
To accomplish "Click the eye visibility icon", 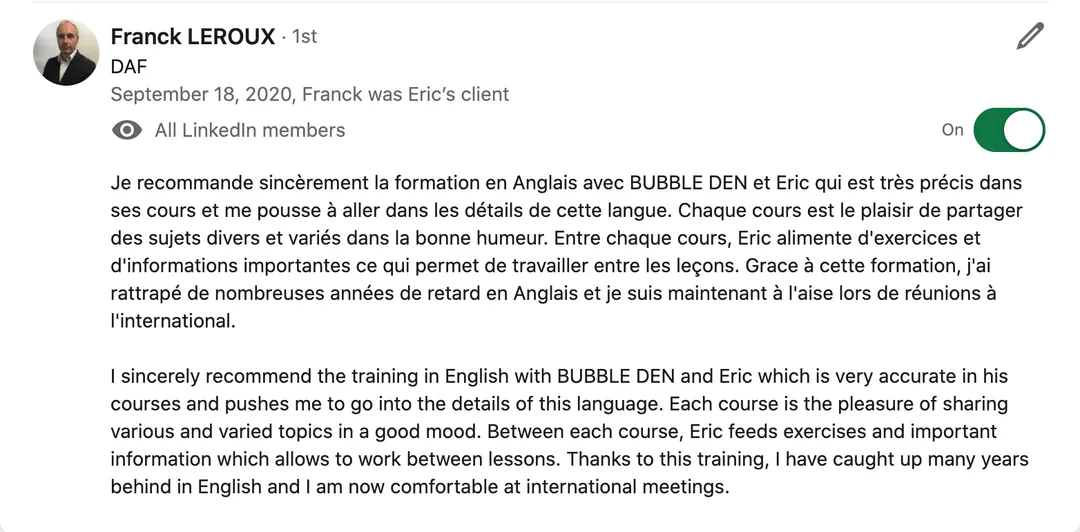I will (127, 130).
